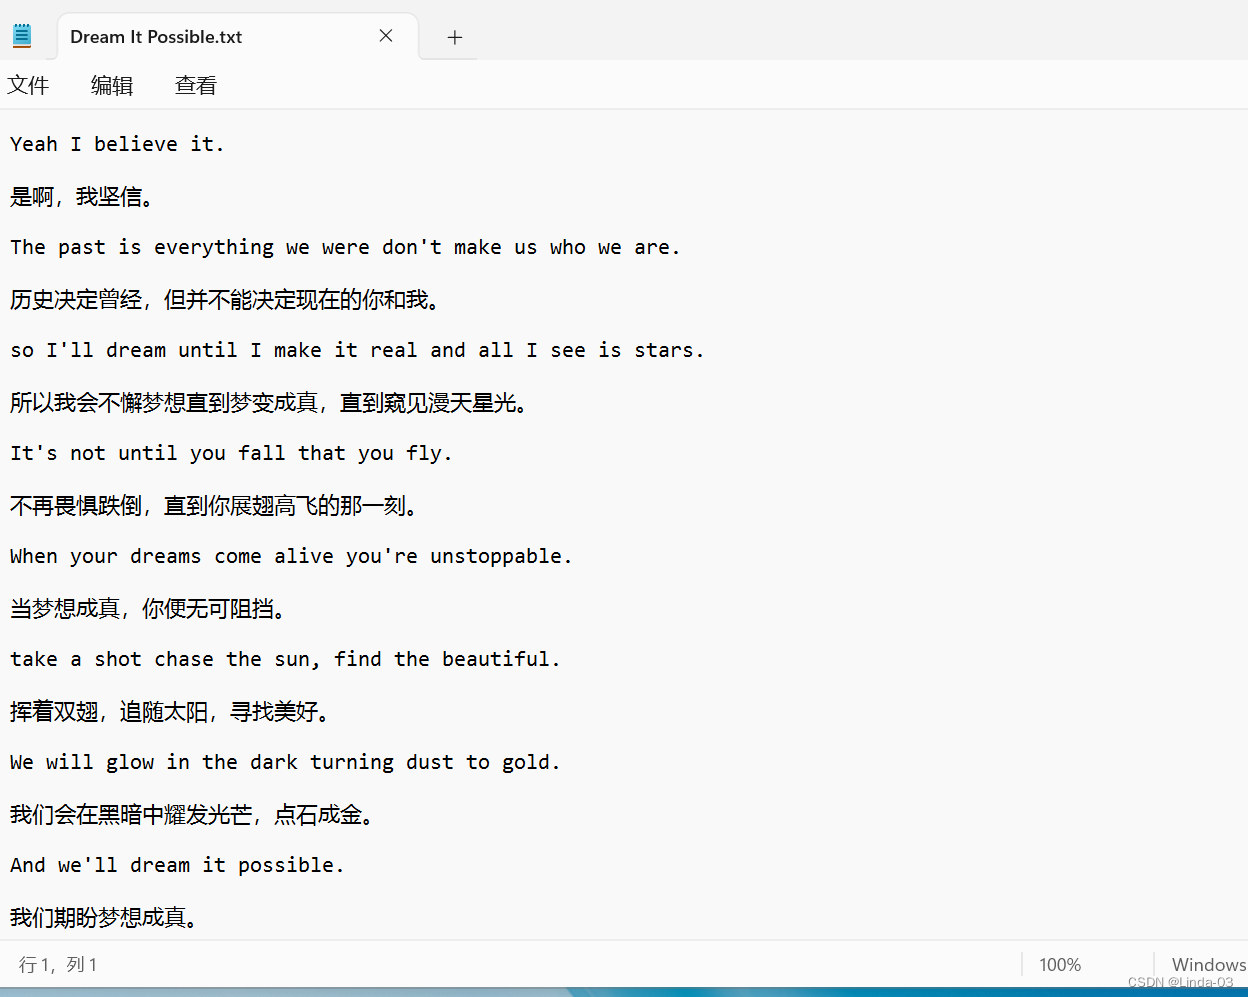This screenshot has width=1248, height=997.
Task: Click the line '是啊，我坚信。'
Action: pos(82,197)
